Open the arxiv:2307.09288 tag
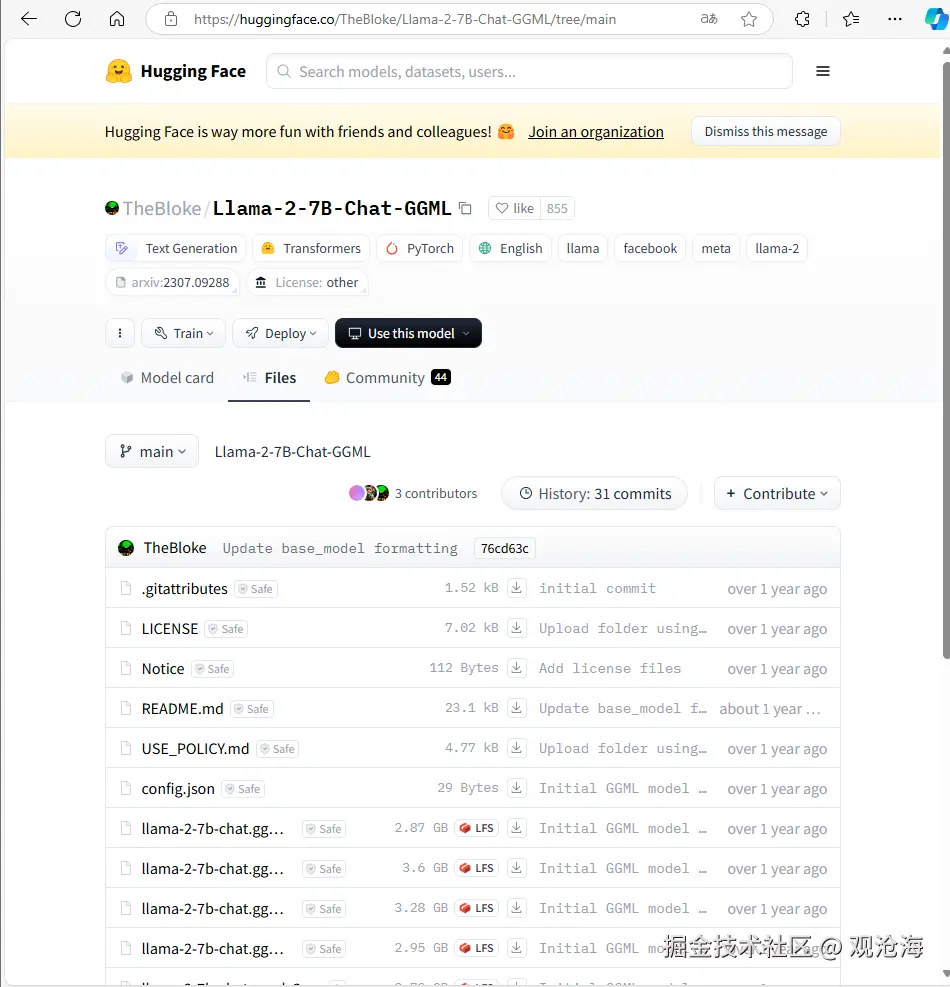Screen dimensions: 950x987 (172, 283)
